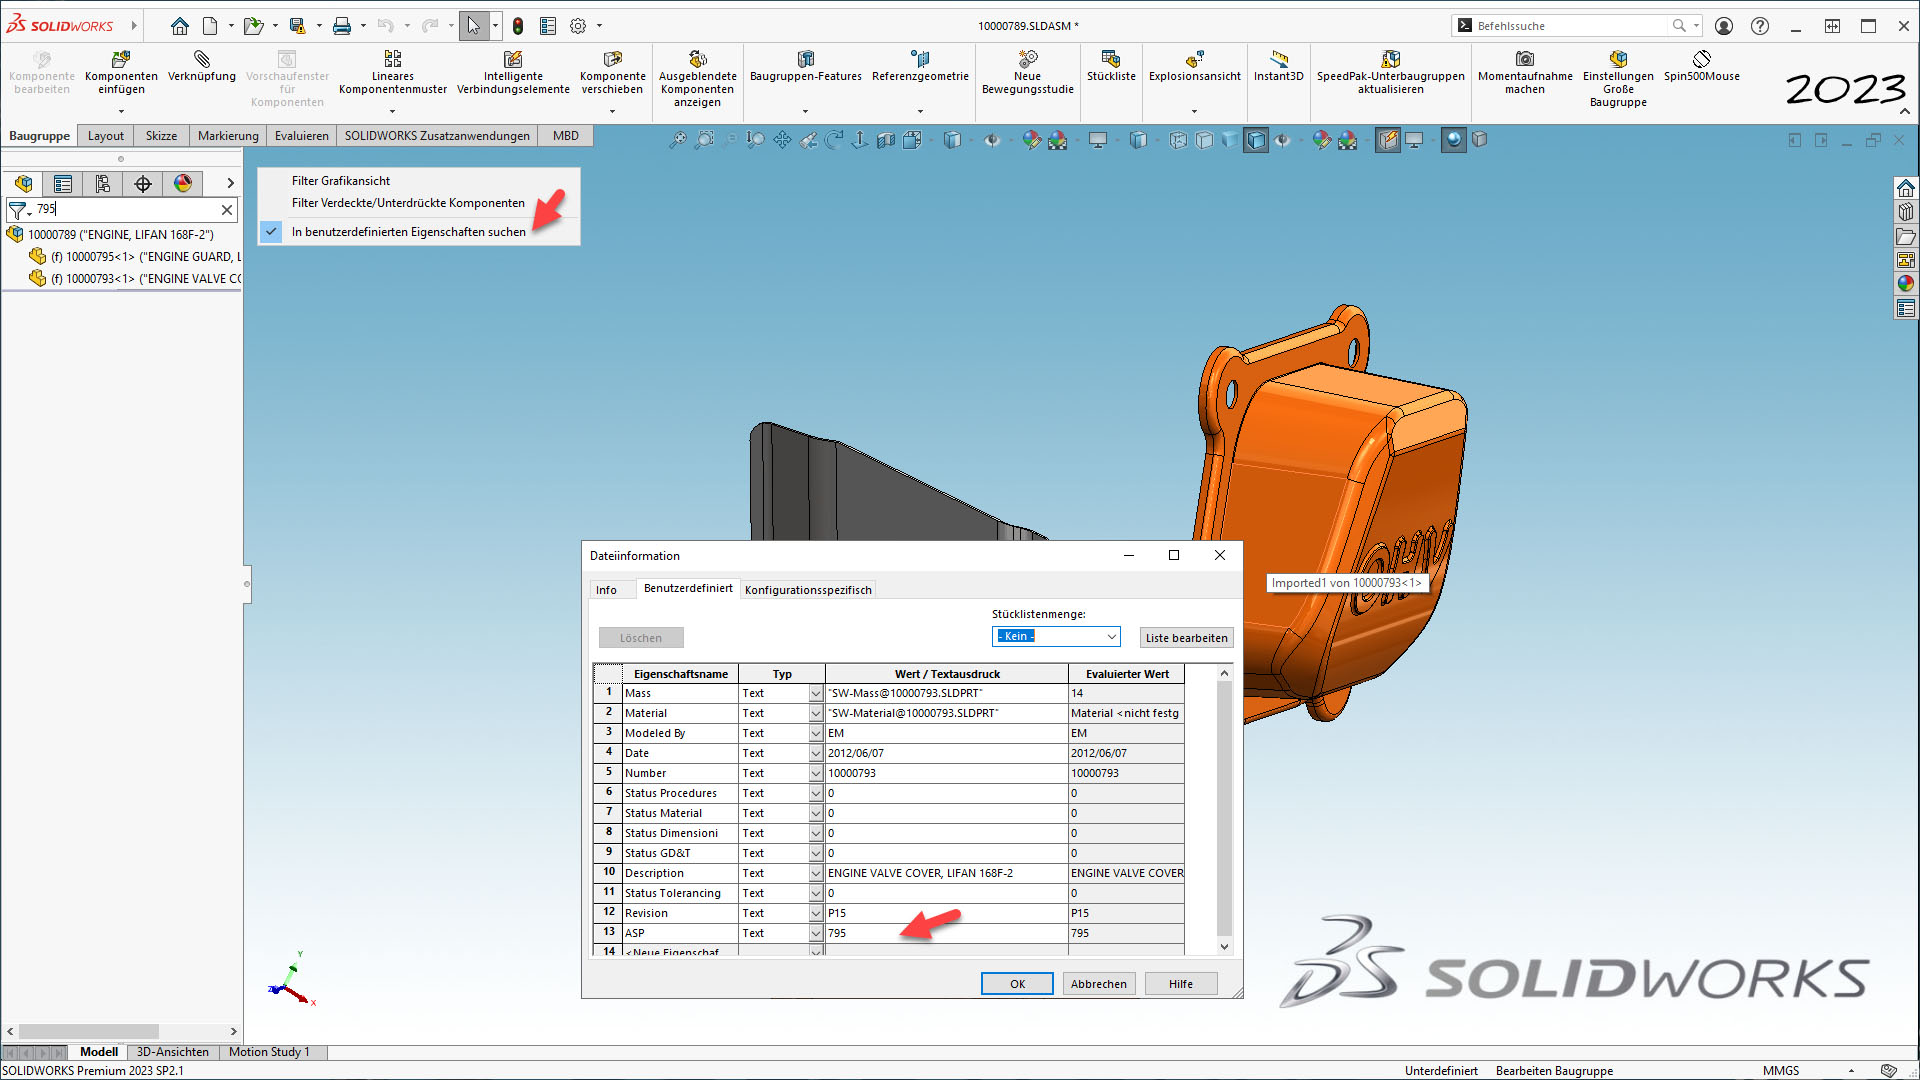Open the Verknüpfung (Mate) tool

click(x=202, y=70)
